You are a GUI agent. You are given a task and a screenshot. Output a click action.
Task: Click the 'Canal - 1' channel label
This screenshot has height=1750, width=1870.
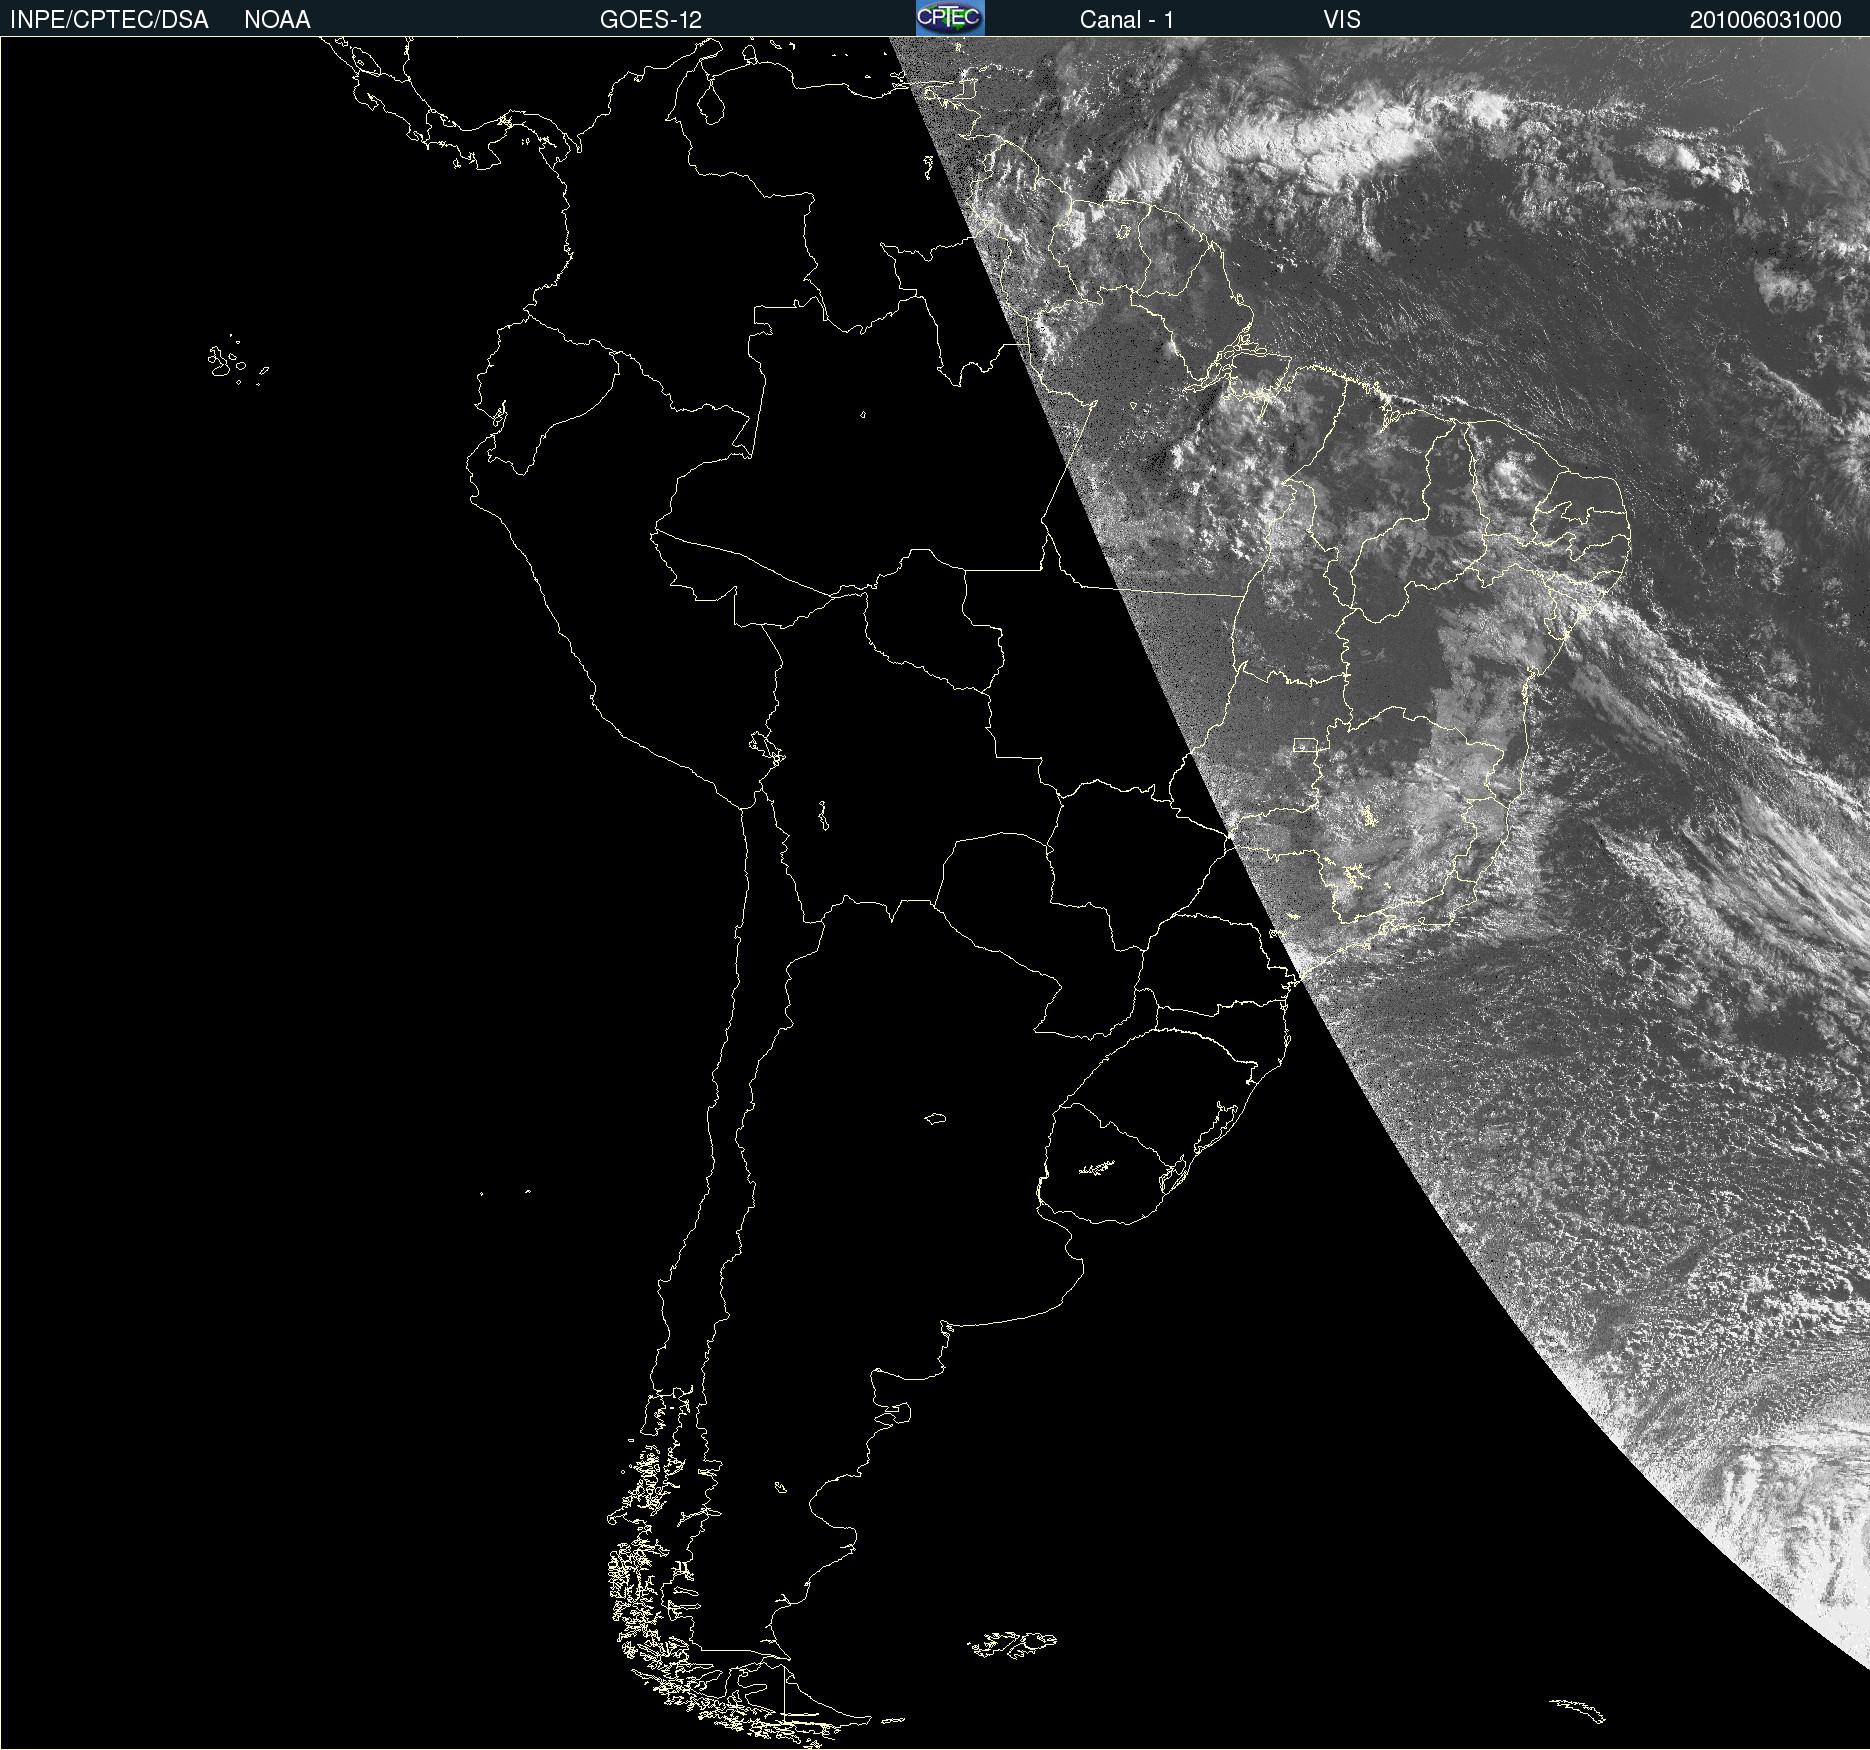tap(1127, 20)
